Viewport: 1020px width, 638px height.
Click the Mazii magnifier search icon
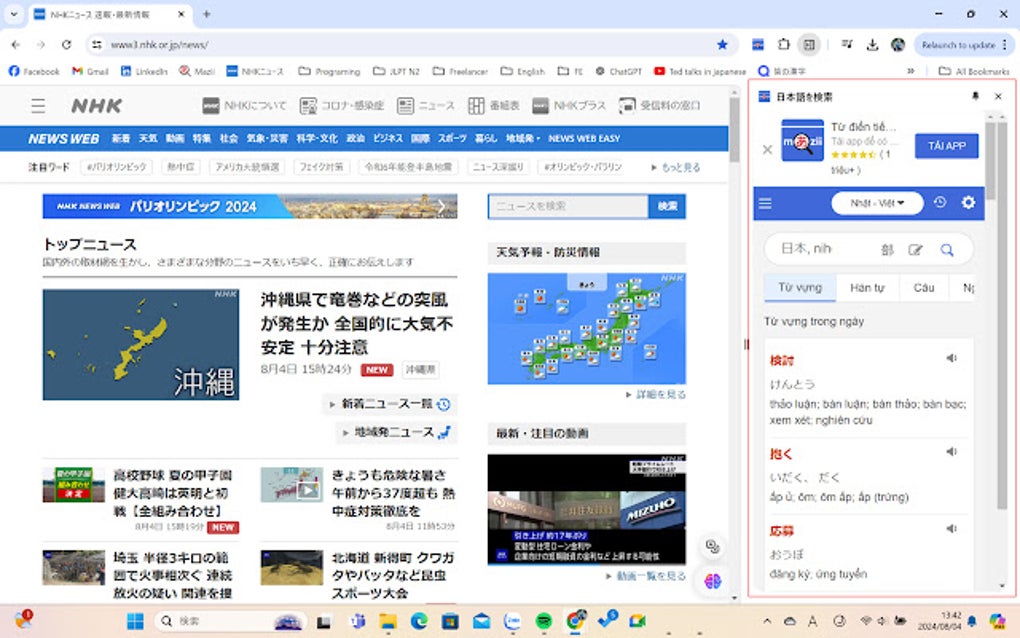[x=946, y=247]
